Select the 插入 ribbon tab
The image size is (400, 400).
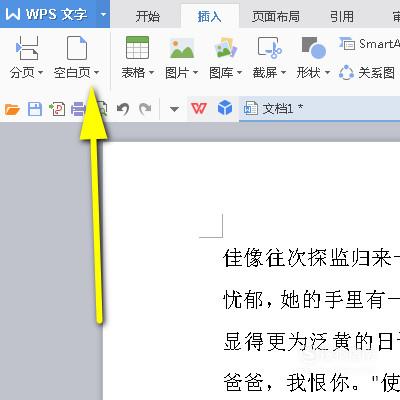[209, 16]
